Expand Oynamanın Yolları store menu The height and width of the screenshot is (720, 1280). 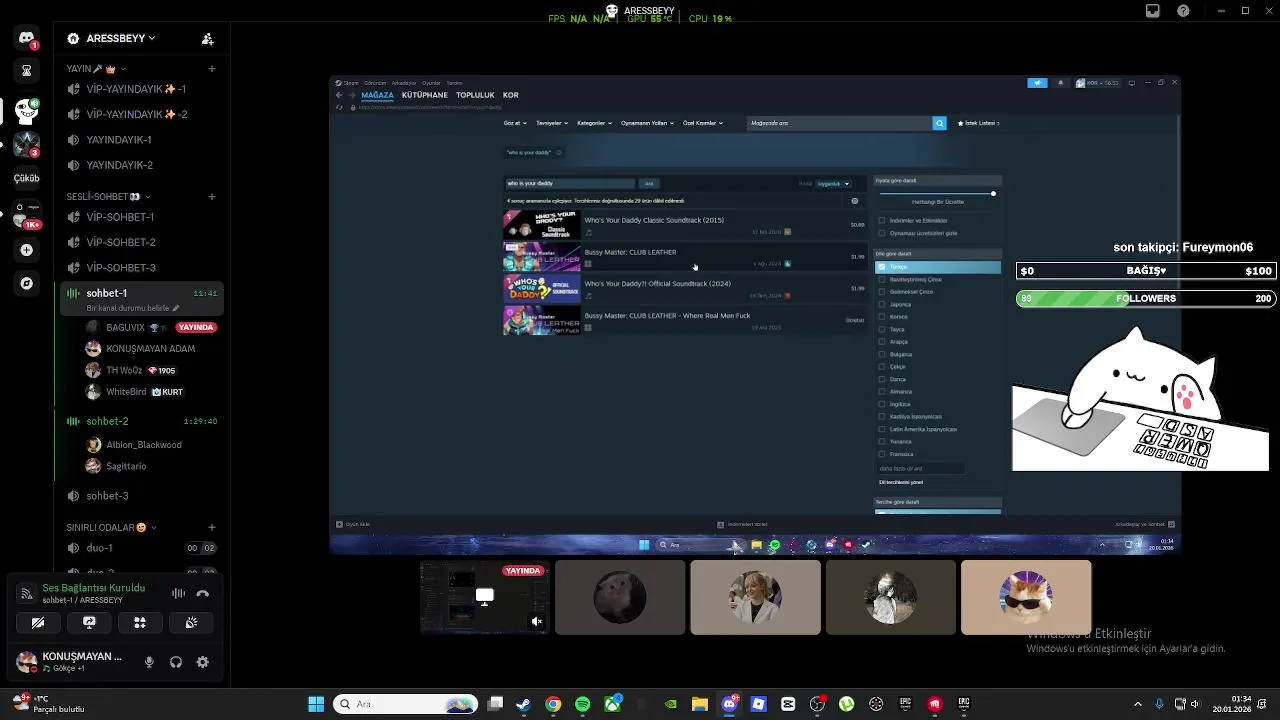pos(647,123)
